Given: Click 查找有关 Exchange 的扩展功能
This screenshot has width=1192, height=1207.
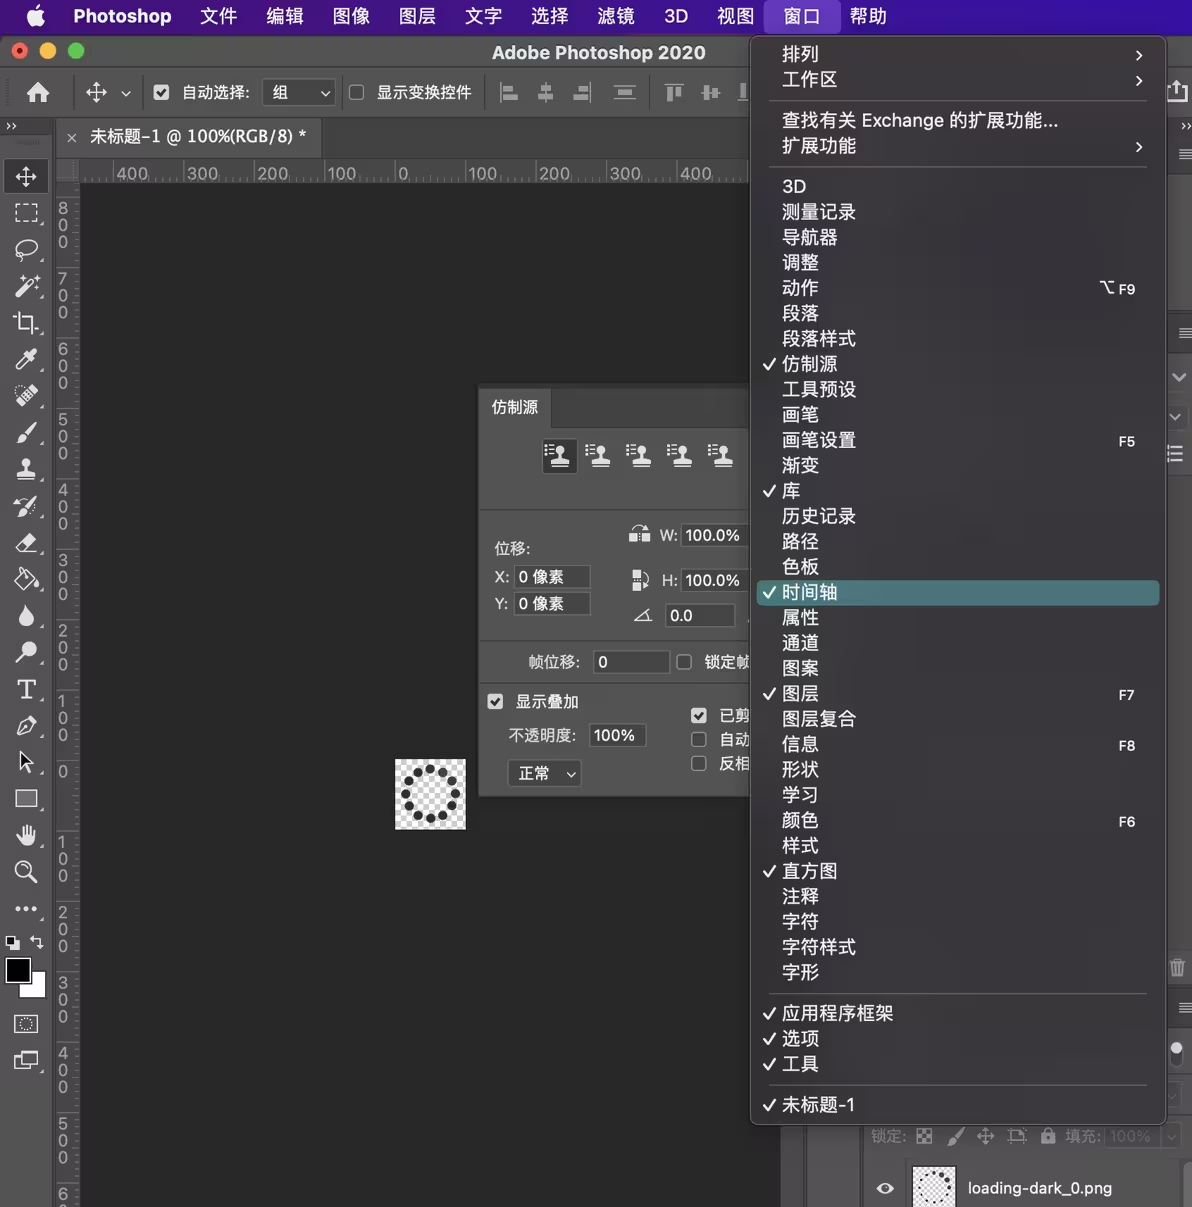Looking at the screenshot, I should (x=920, y=120).
